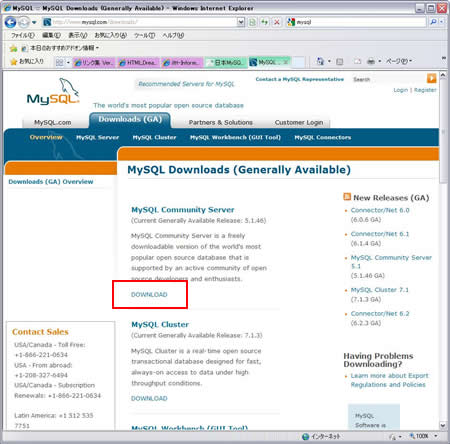Image resolution: width=450 pixels, height=444 pixels.
Task: Open a new blank tab
Action: (298, 62)
